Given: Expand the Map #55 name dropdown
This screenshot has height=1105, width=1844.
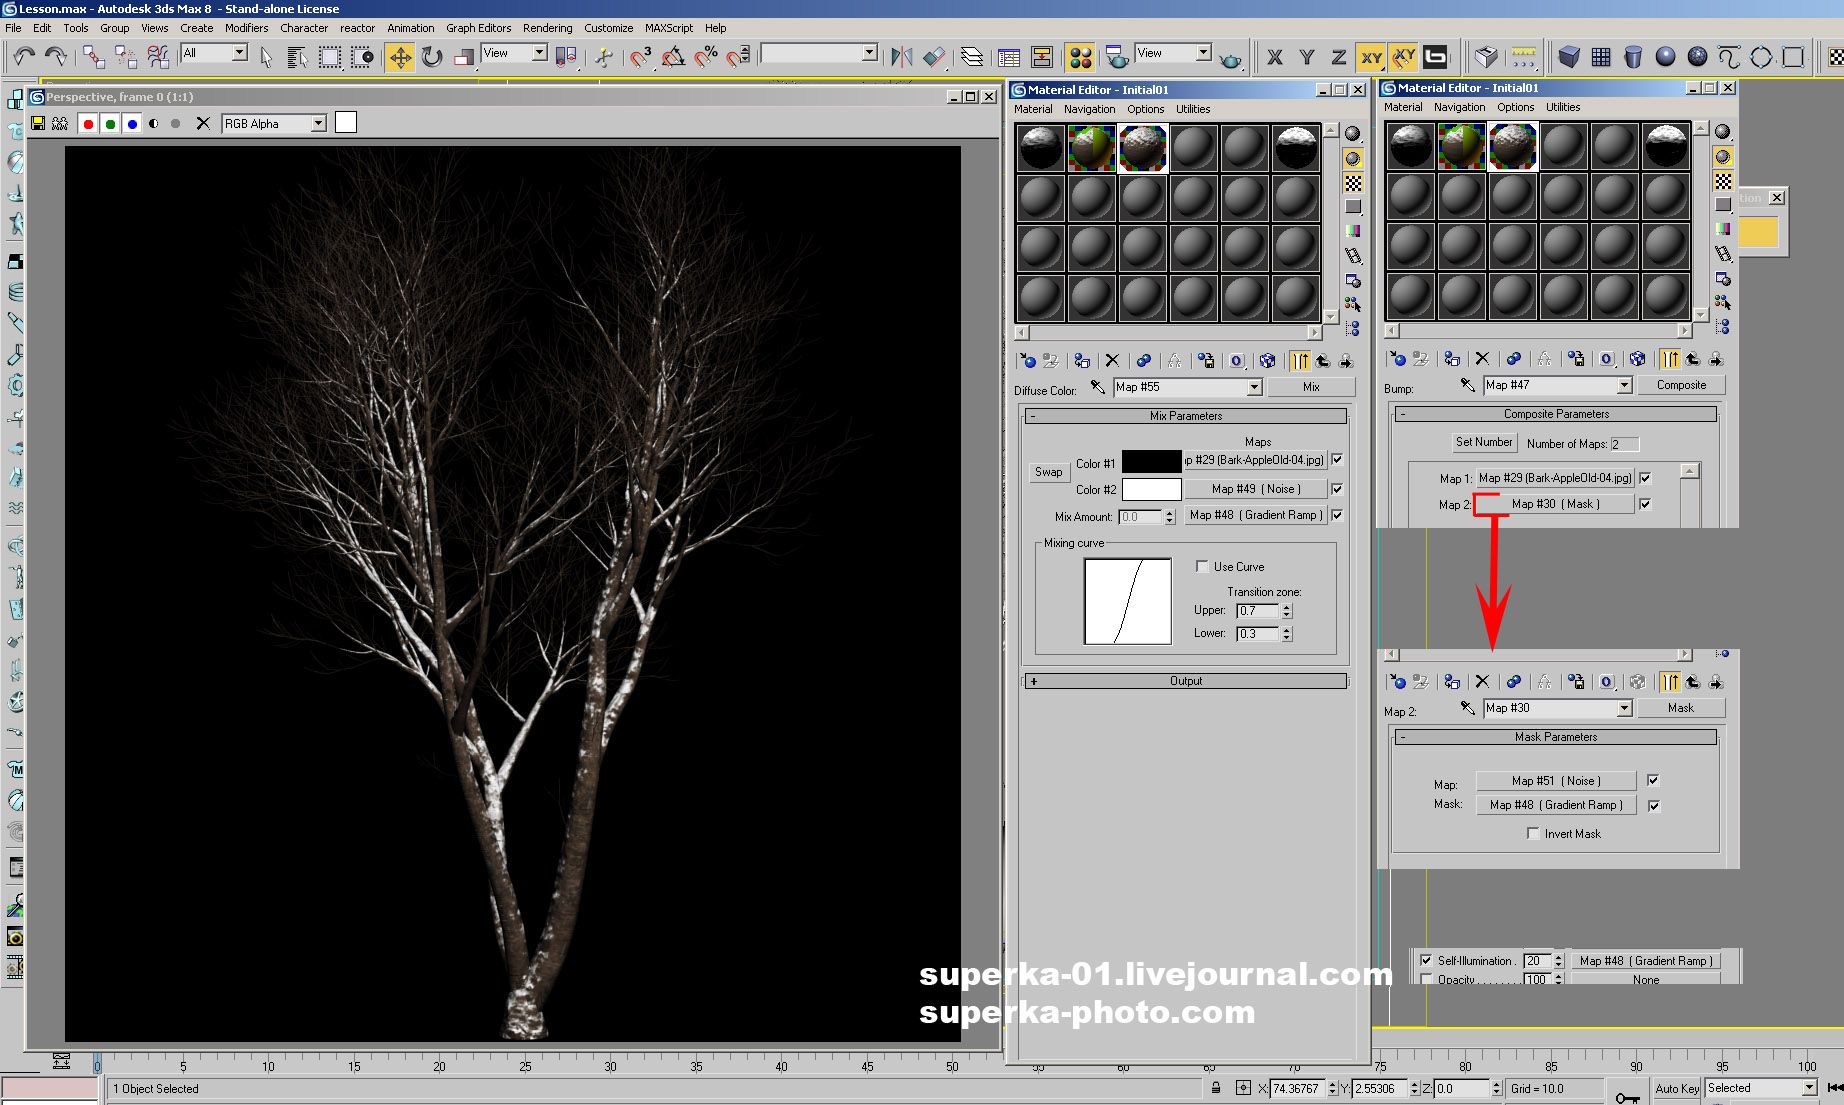Looking at the screenshot, I should [1254, 387].
